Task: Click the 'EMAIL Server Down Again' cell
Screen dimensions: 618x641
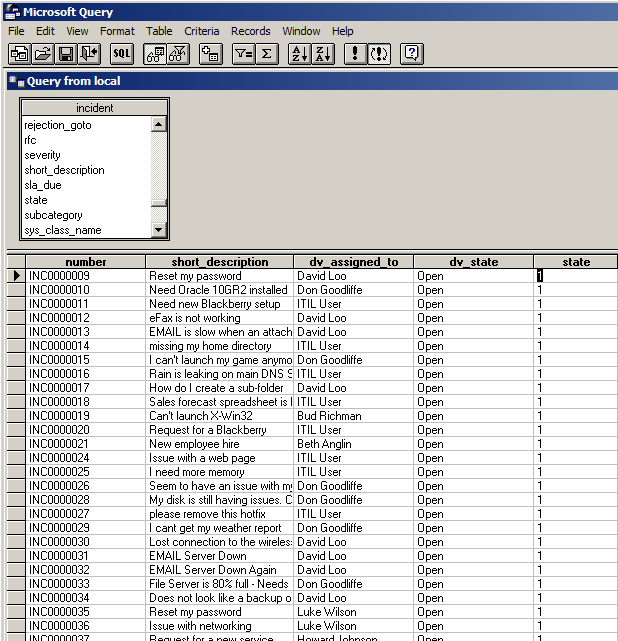Action: click(219, 570)
